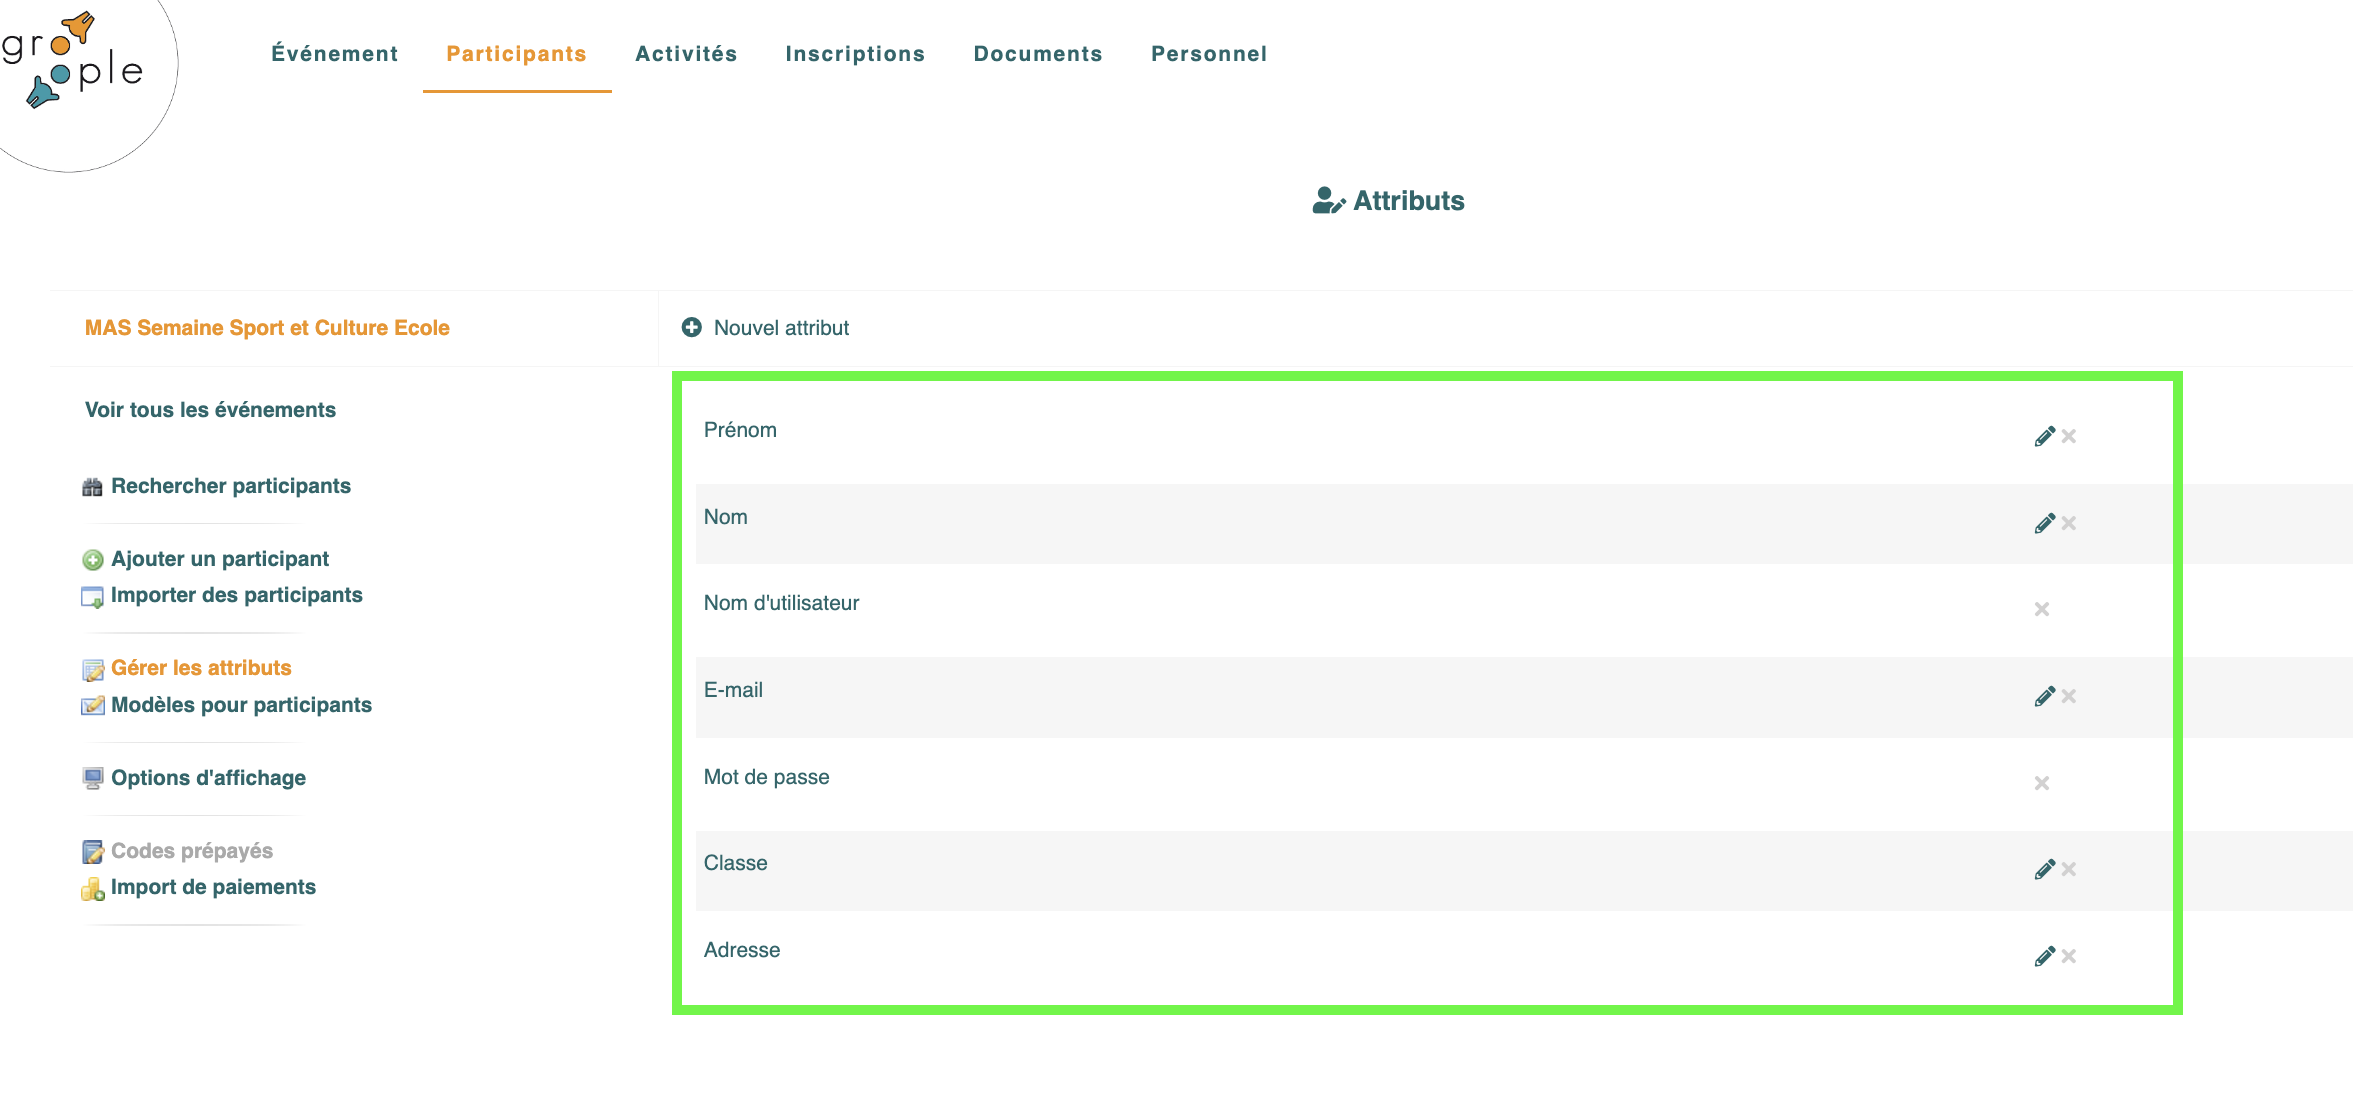Open Options d'affichage

208,778
